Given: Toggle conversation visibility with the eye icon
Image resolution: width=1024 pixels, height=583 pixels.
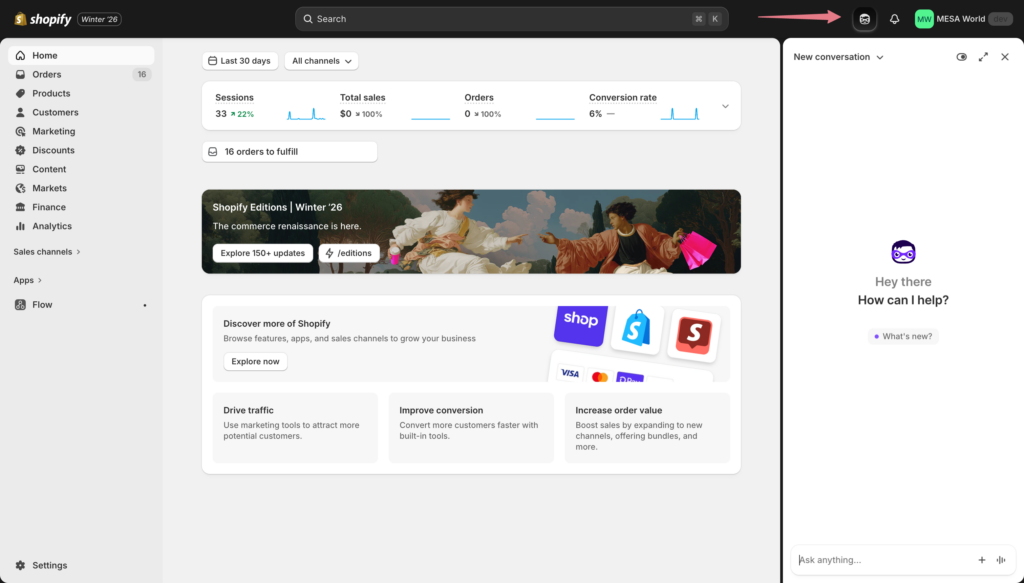Looking at the screenshot, I should pos(961,57).
